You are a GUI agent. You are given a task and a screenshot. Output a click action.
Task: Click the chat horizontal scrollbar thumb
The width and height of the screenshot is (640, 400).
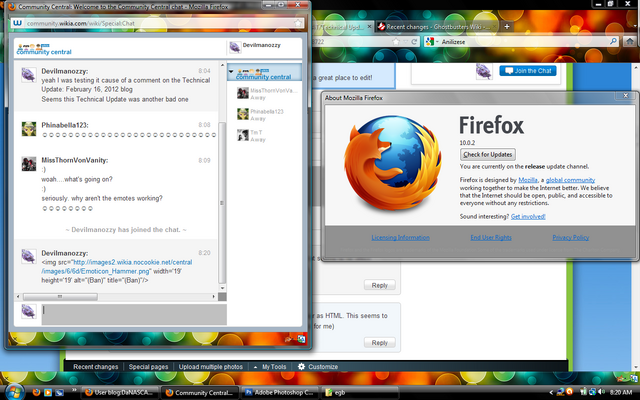click(60, 297)
